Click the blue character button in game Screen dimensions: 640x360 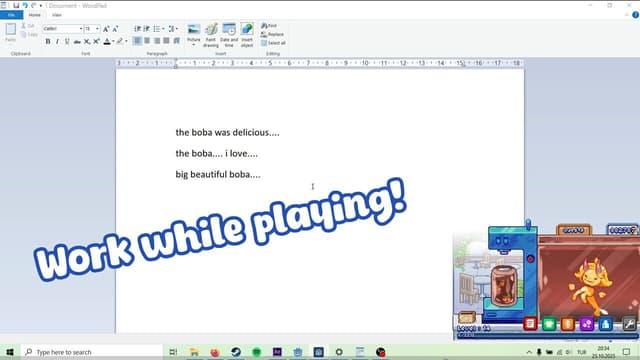605,324
